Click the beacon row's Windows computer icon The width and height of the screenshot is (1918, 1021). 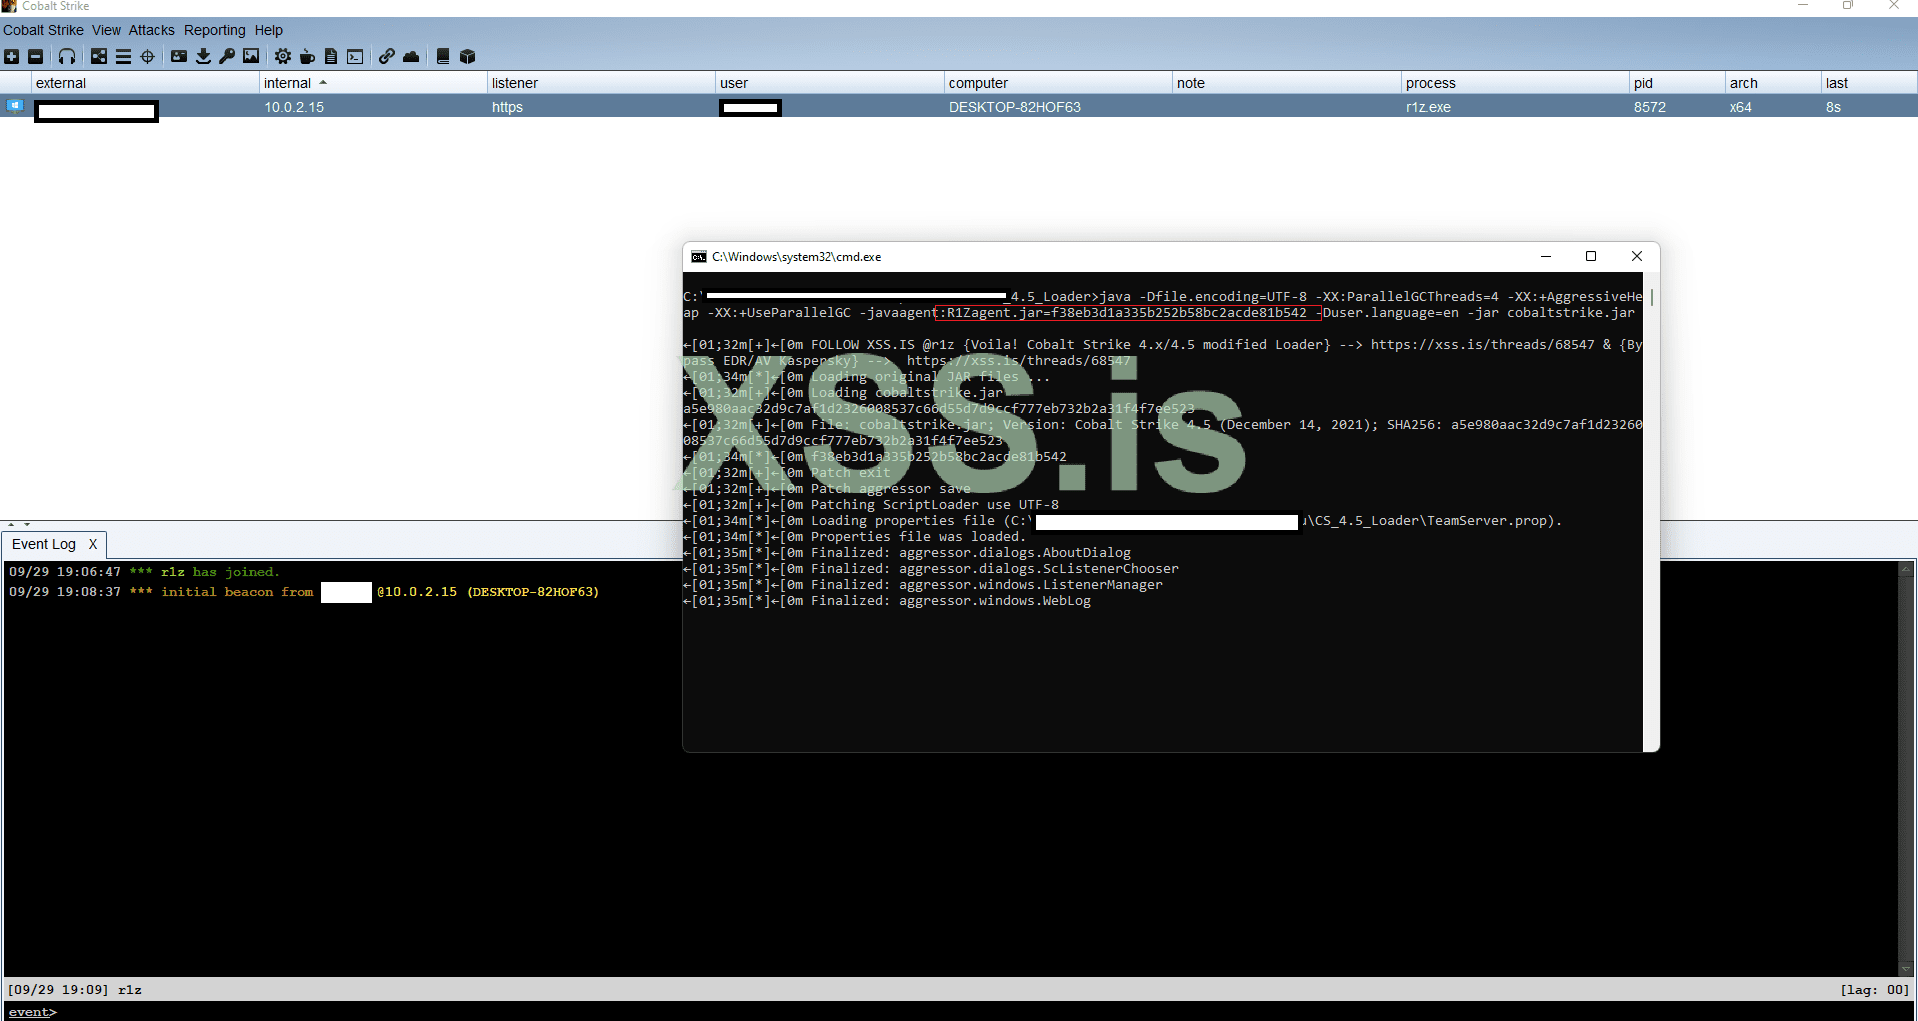(x=15, y=105)
